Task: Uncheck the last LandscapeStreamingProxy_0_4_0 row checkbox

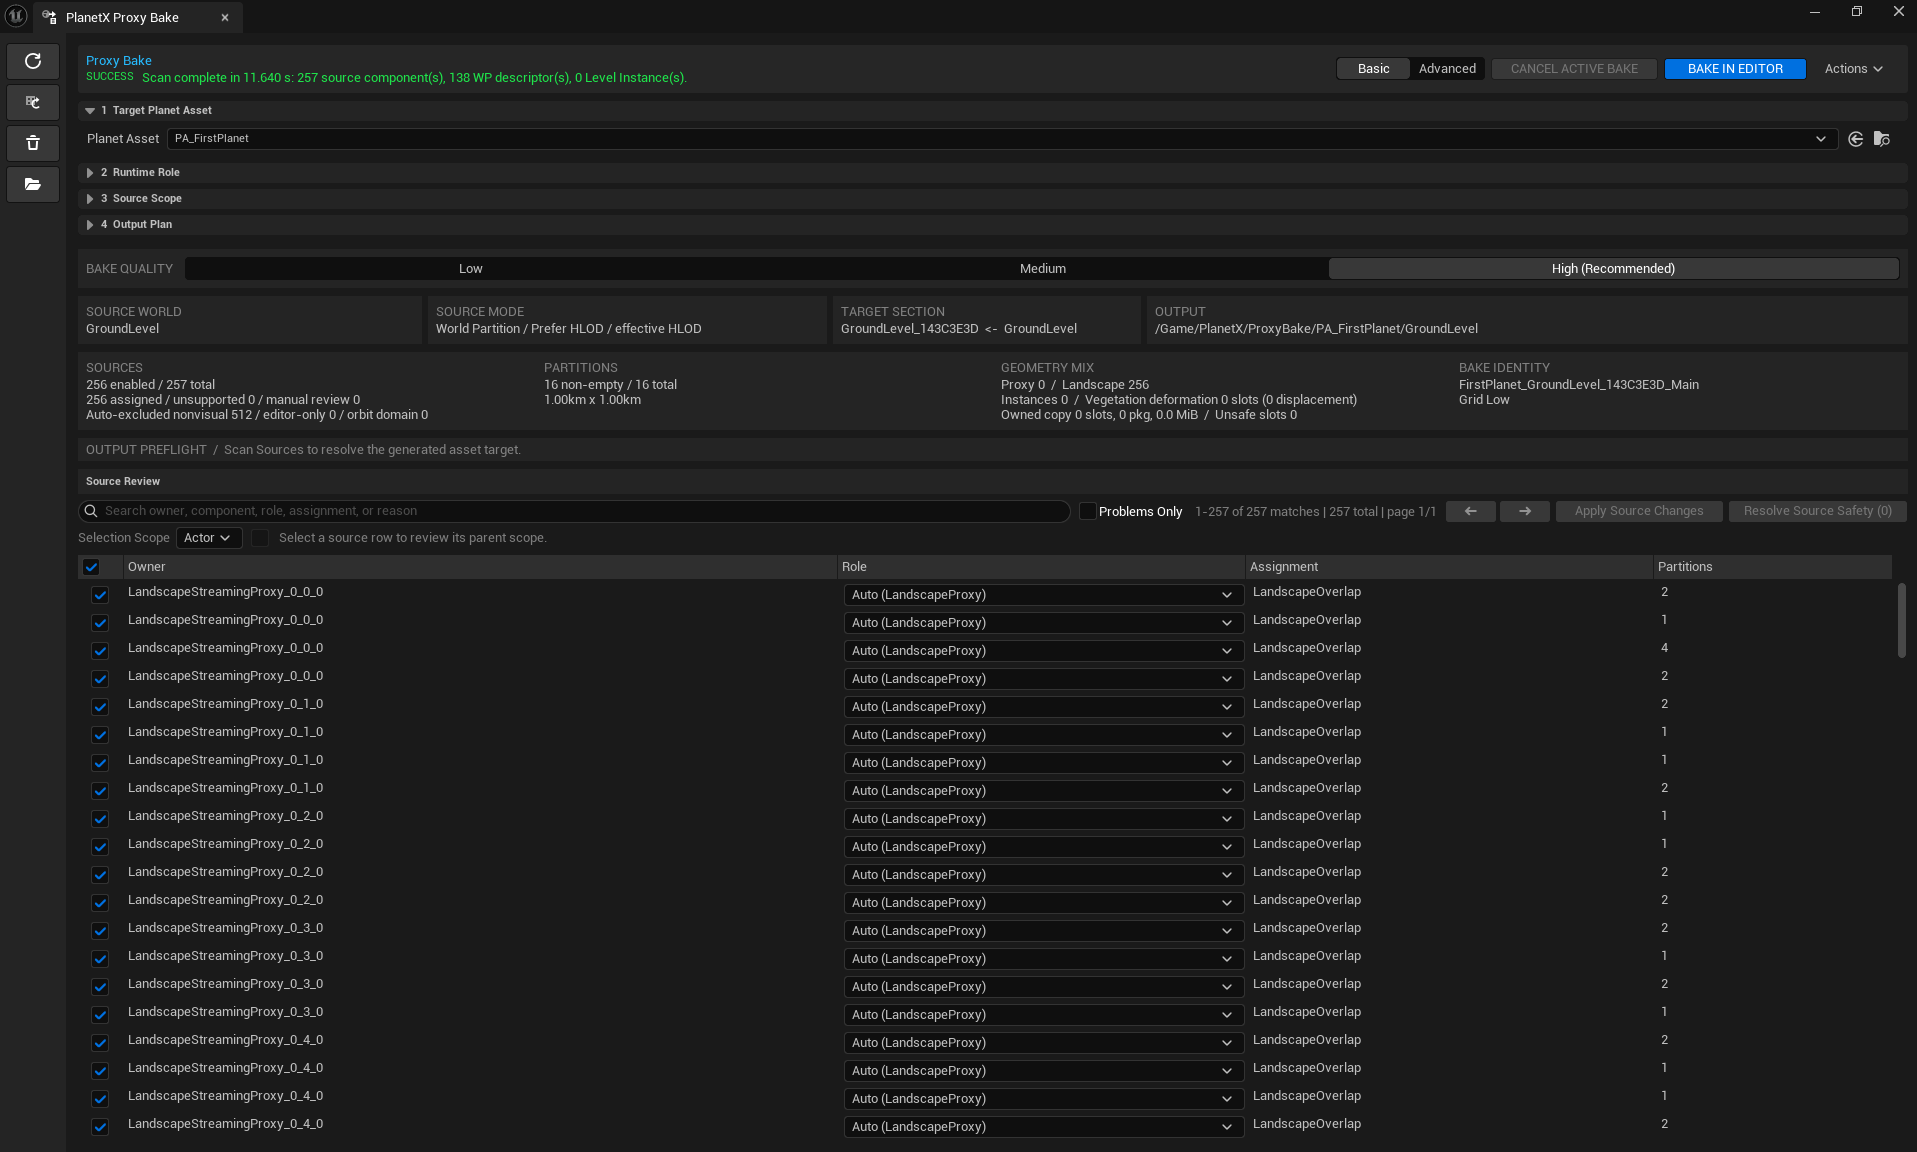Action: coord(100,1127)
